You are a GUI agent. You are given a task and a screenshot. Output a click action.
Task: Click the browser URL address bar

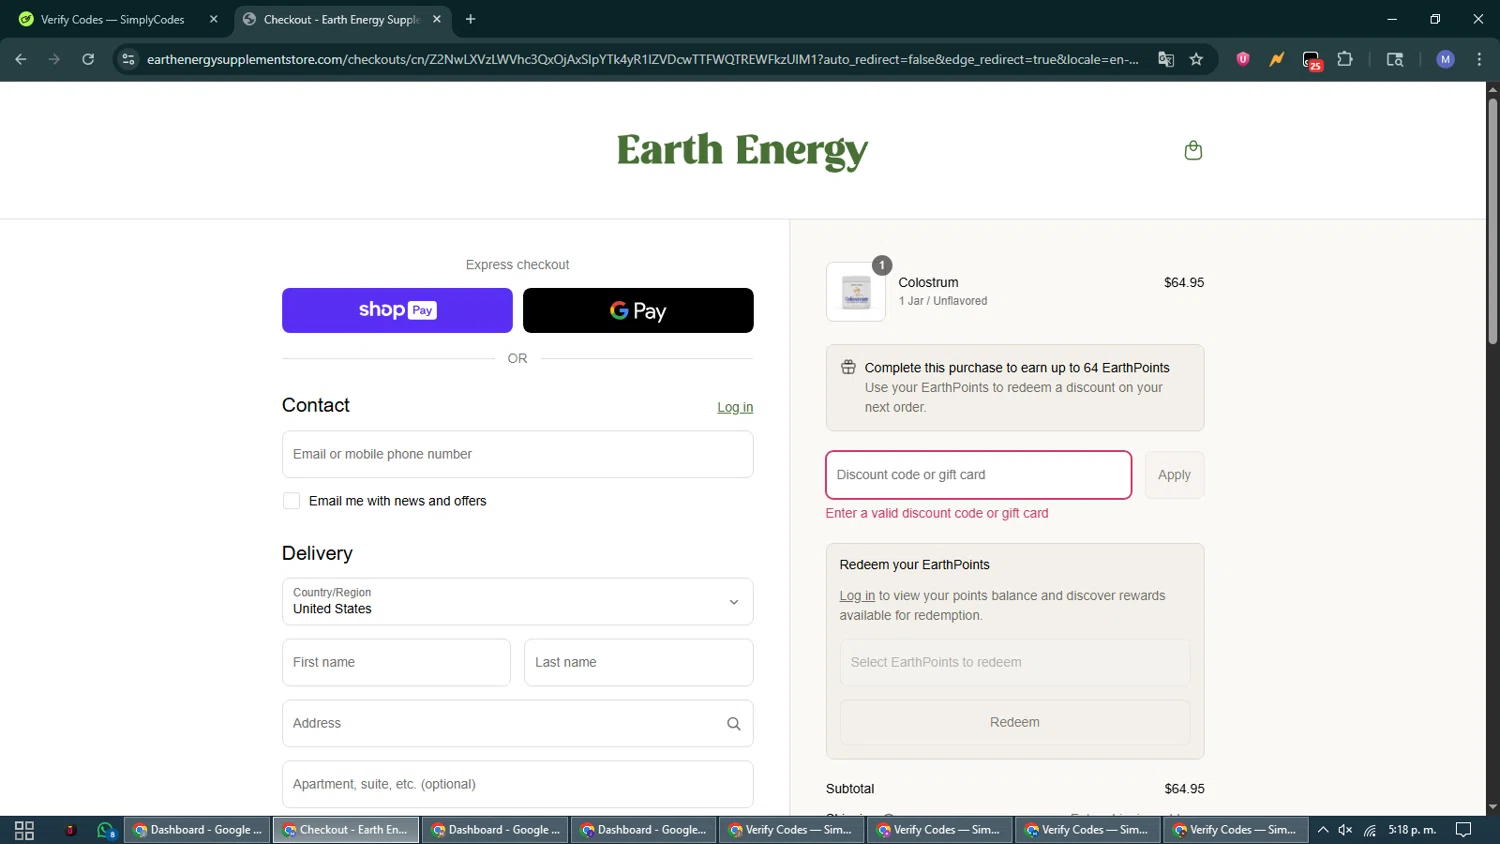(x=642, y=59)
